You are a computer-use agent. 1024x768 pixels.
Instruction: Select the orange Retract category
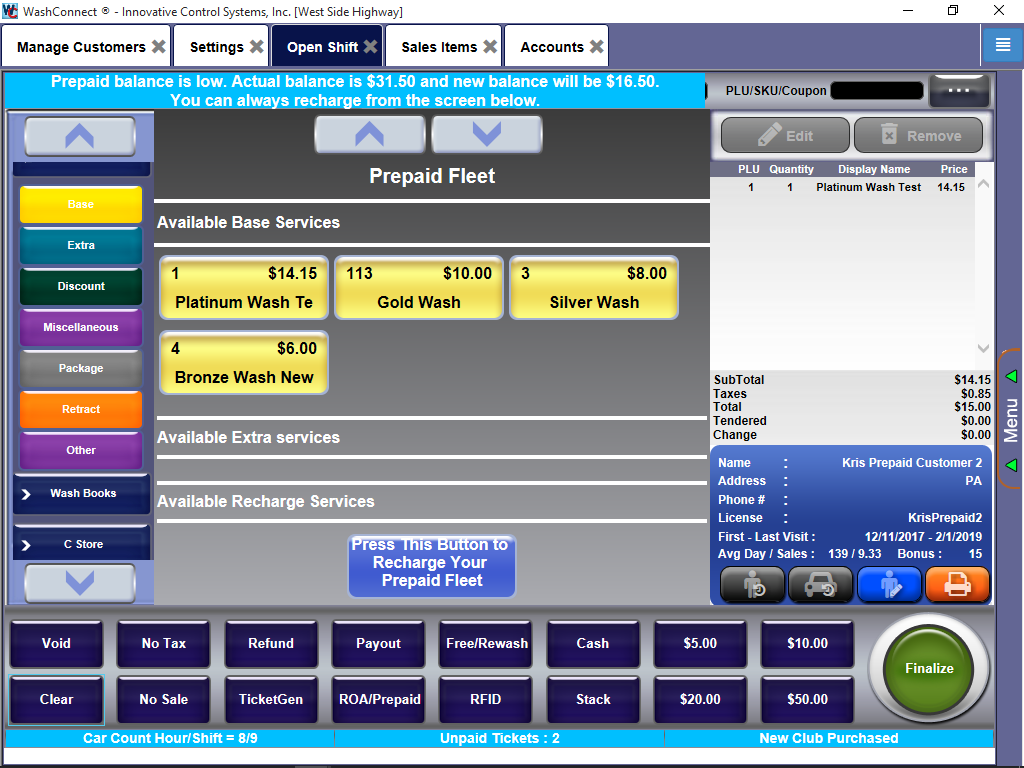pos(81,409)
